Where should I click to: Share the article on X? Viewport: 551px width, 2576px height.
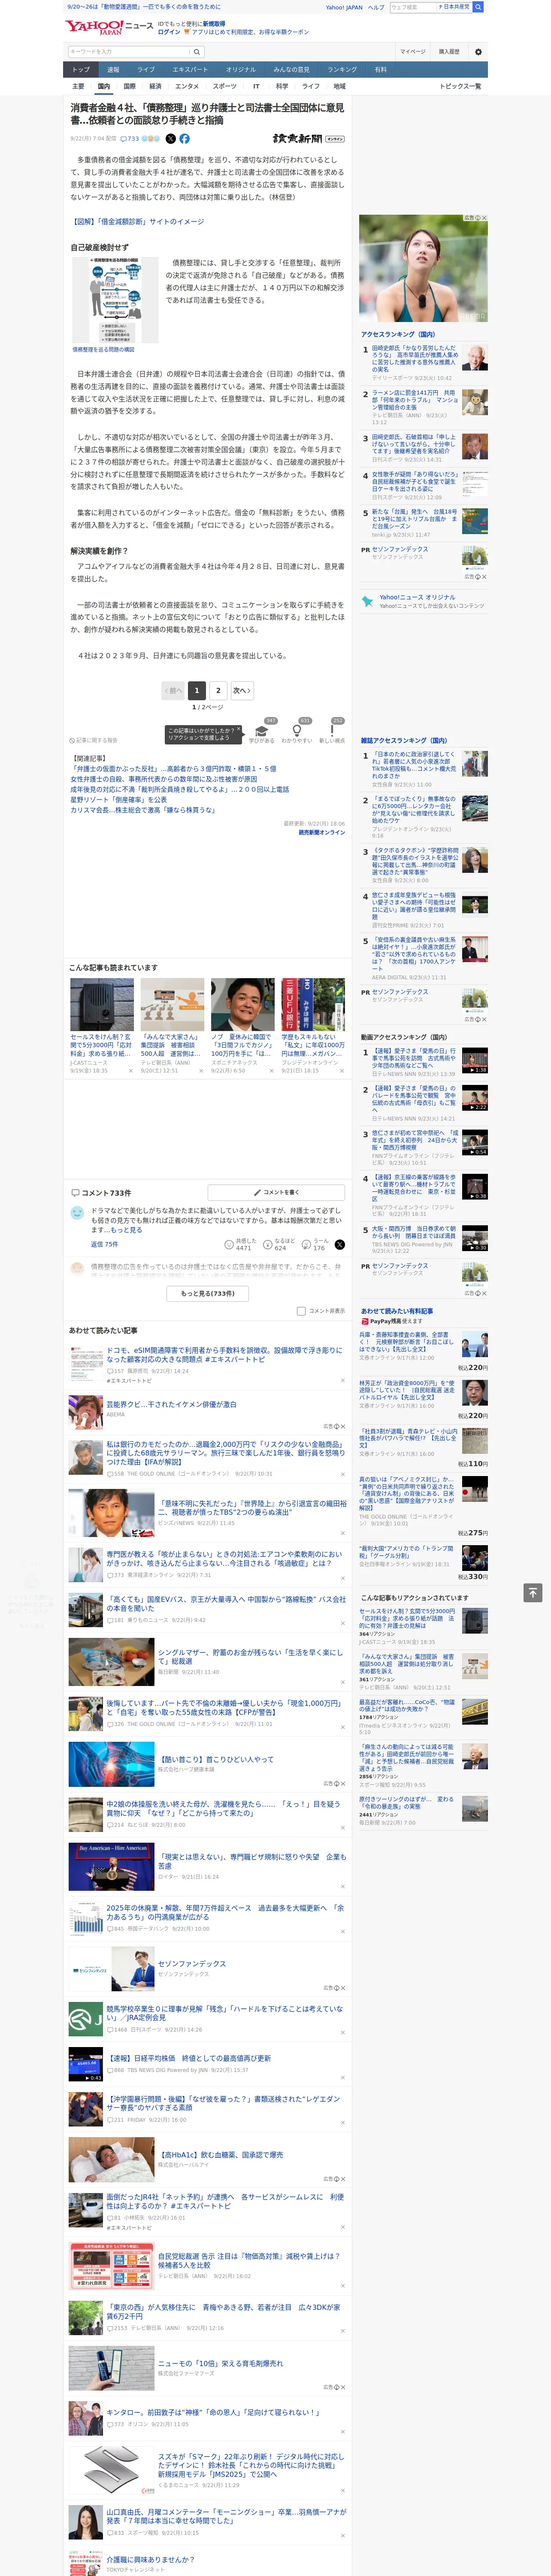(x=170, y=139)
